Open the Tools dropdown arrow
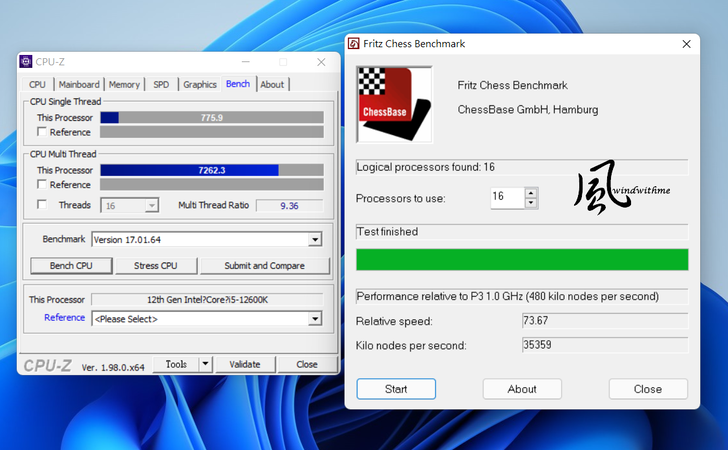The height and width of the screenshot is (450, 728). 205,365
